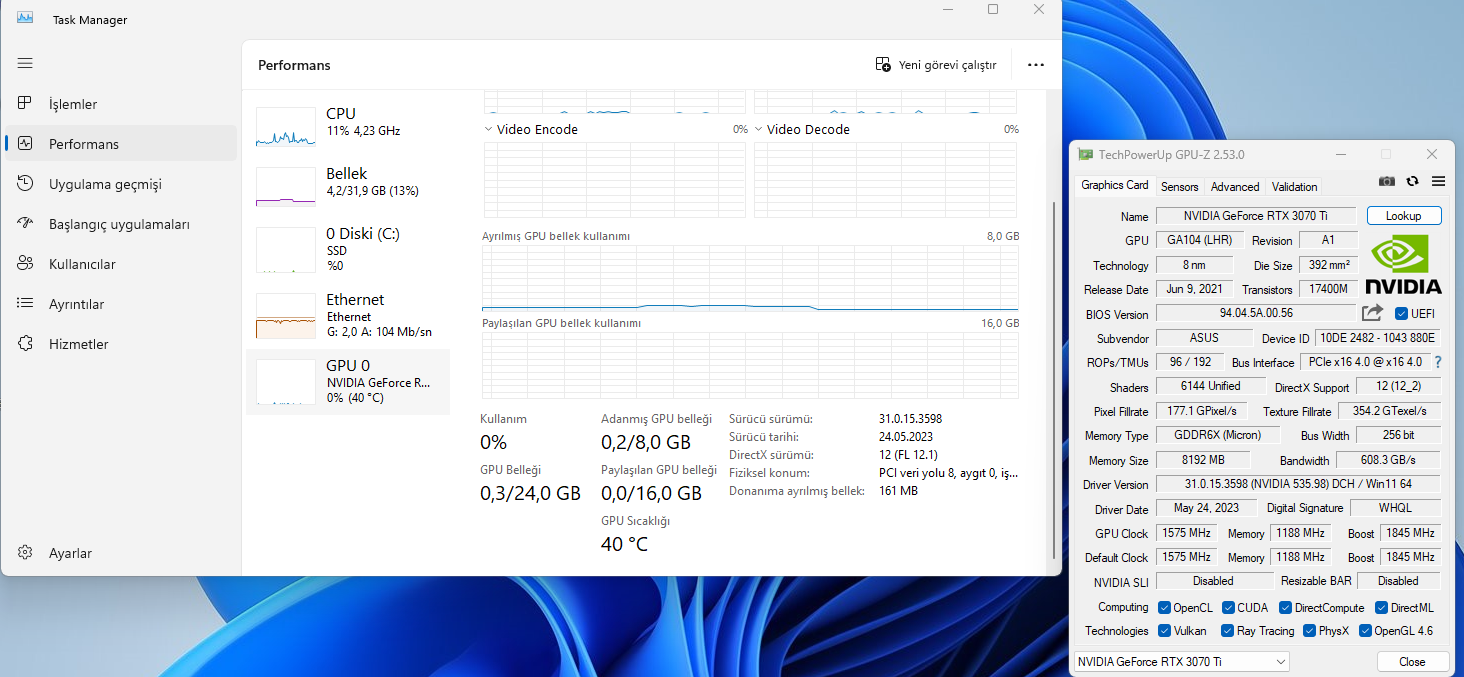The height and width of the screenshot is (677, 1464).
Task: Click the GPU name field NVIDIA GeForce RTX 3070 Ti
Action: (1256, 216)
